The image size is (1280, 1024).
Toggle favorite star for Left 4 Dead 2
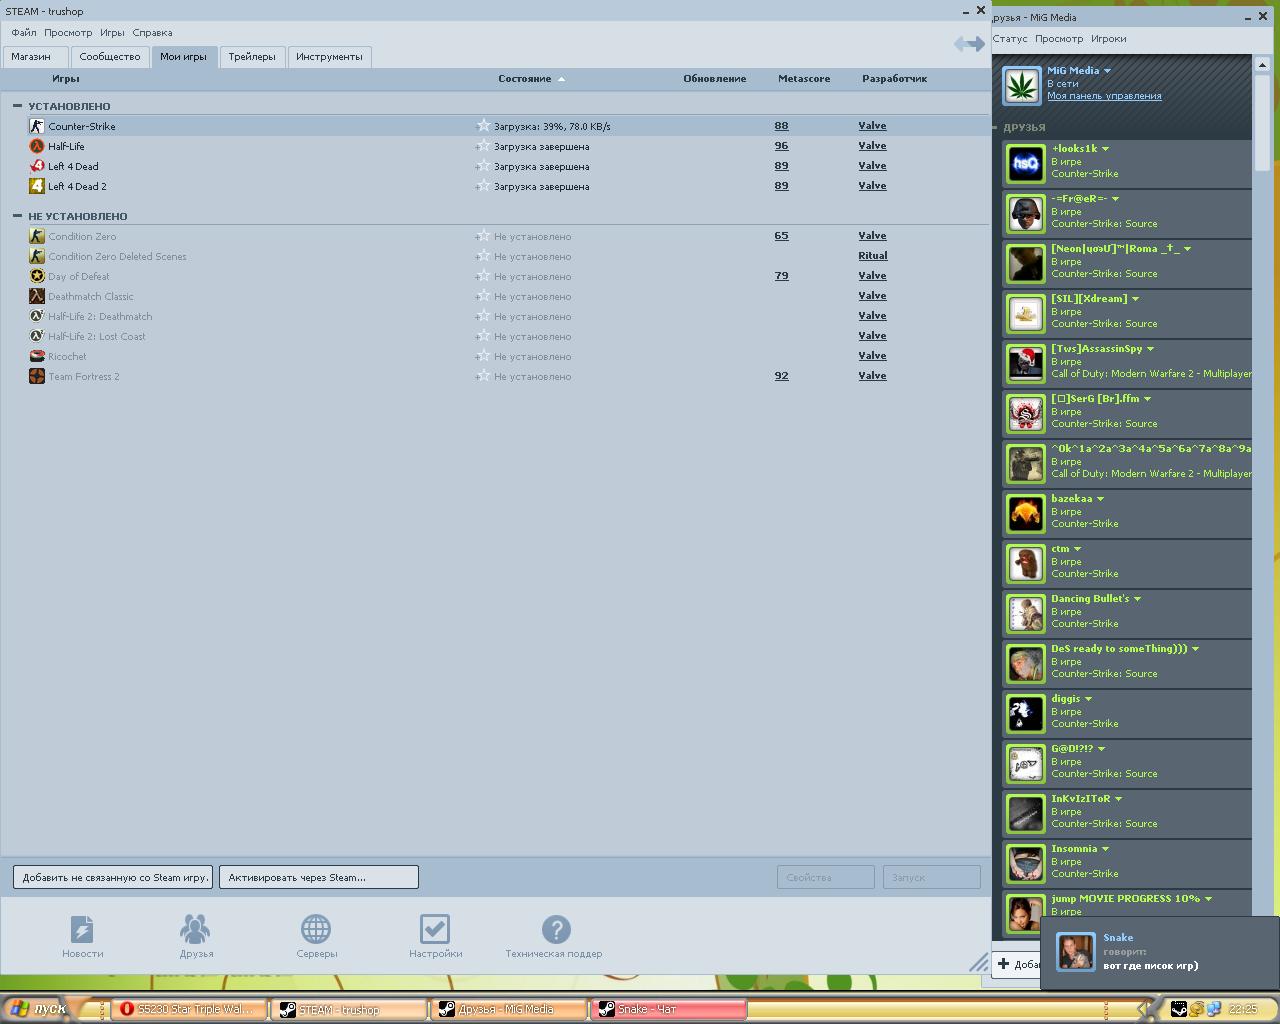point(483,186)
